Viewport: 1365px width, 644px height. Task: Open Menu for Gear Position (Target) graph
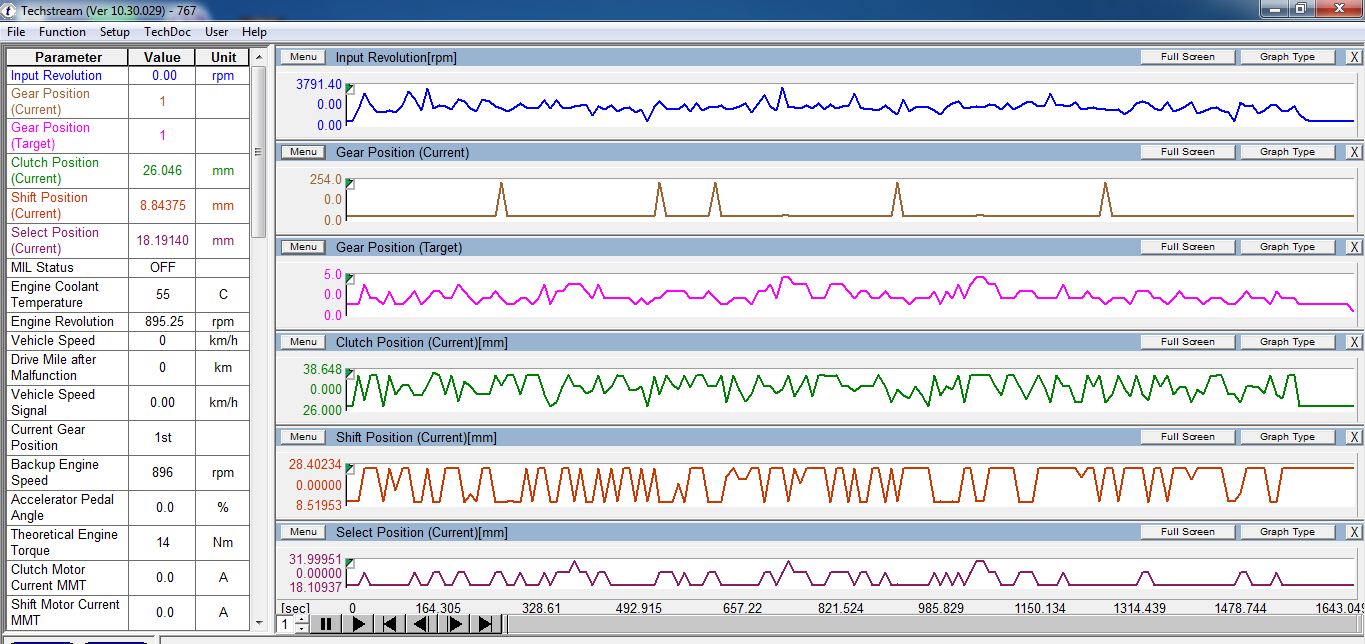(x=303, y=247)
